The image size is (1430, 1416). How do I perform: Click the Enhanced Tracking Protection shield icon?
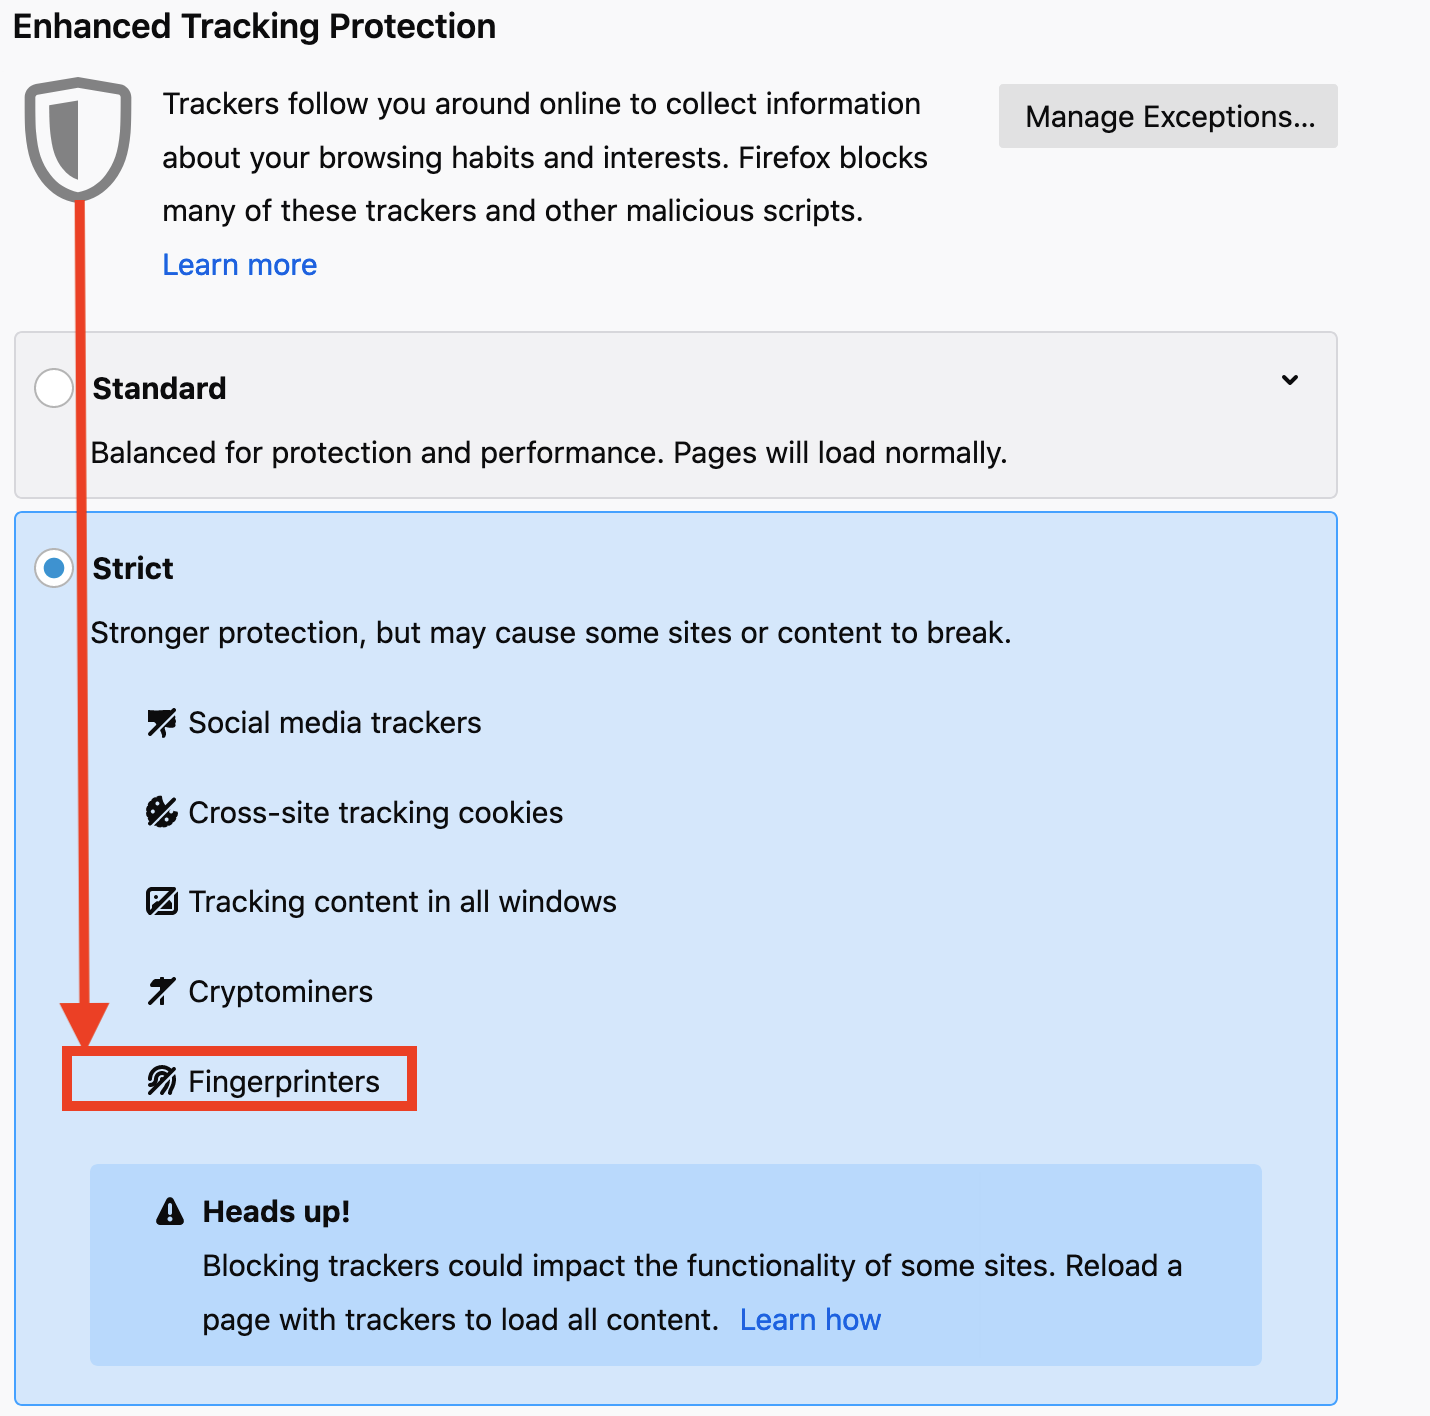click(x=78, y=137)
